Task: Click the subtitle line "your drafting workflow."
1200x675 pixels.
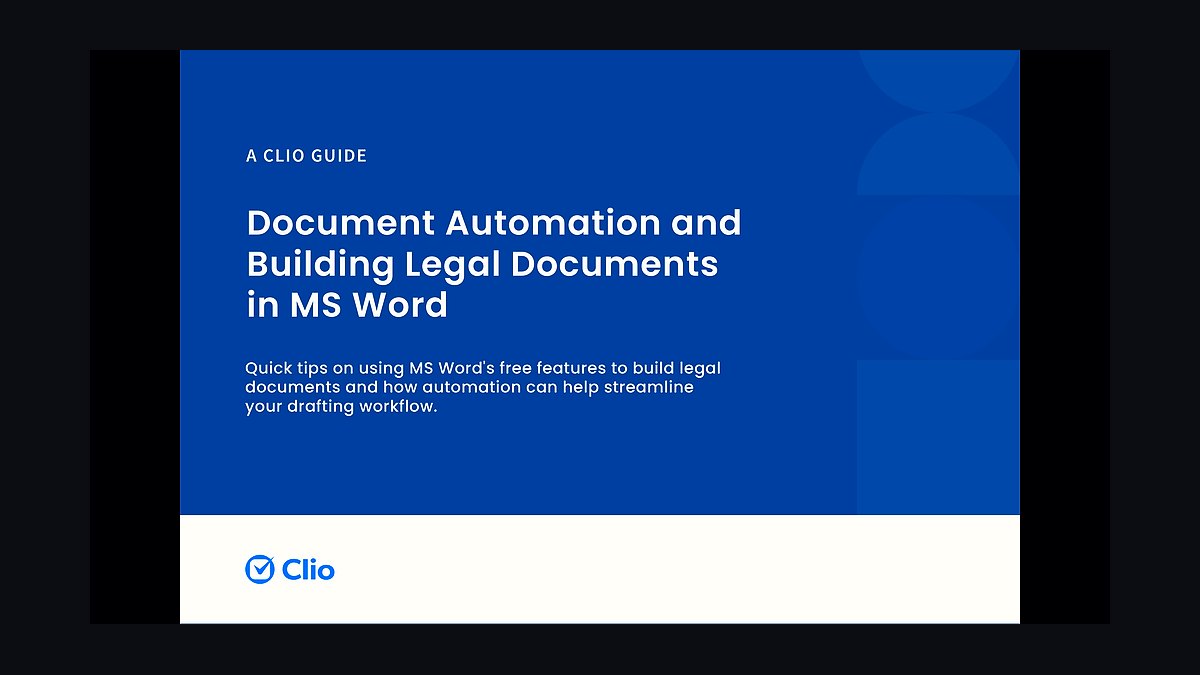Action: pyautogui.click(x=342, y=407)
